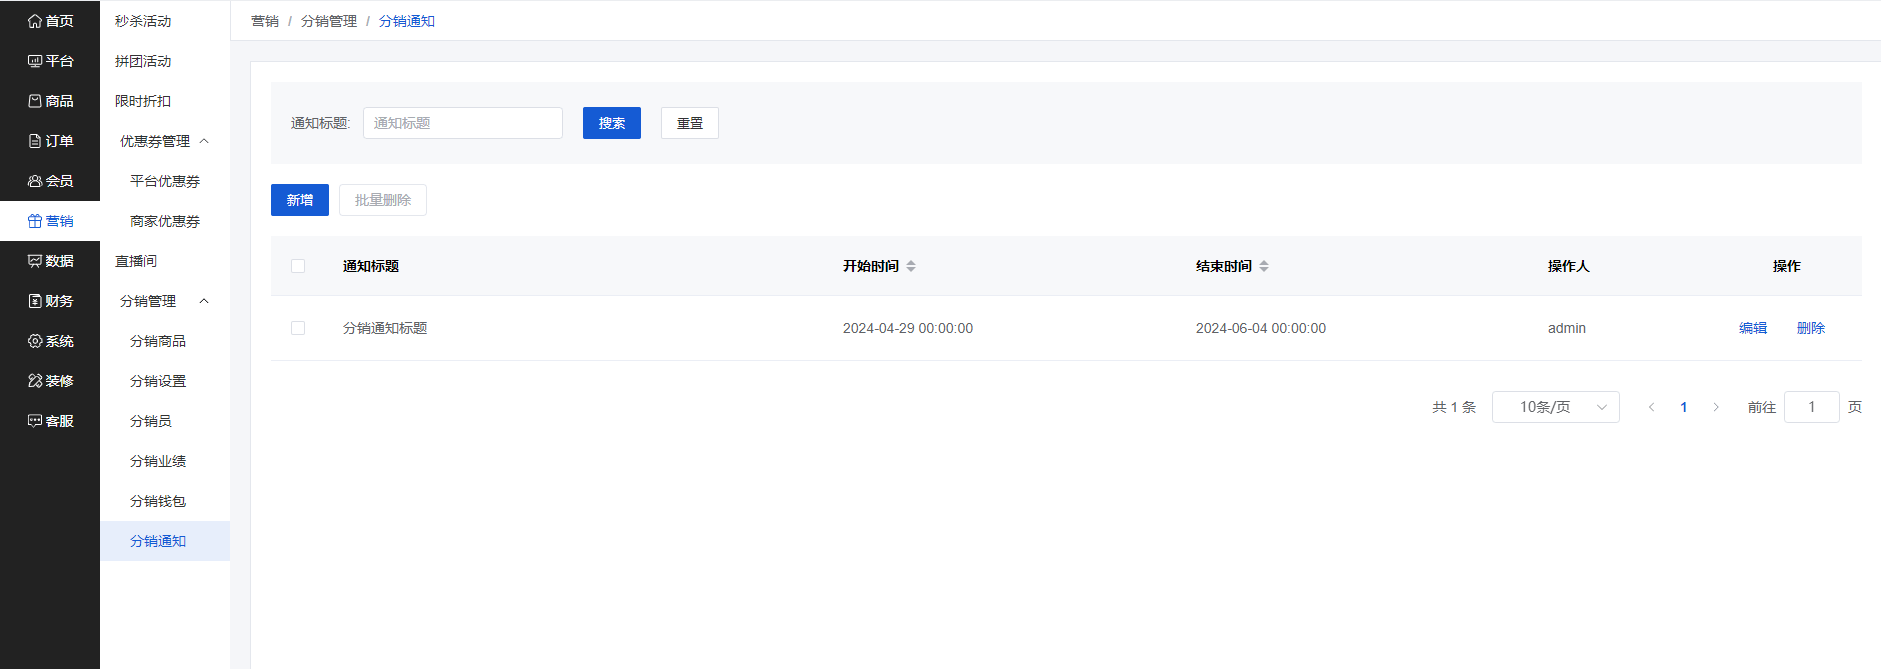Click 分销通知 in the breadcrumb
Screen dimensions: 1881x669
[x=407, y=21]
